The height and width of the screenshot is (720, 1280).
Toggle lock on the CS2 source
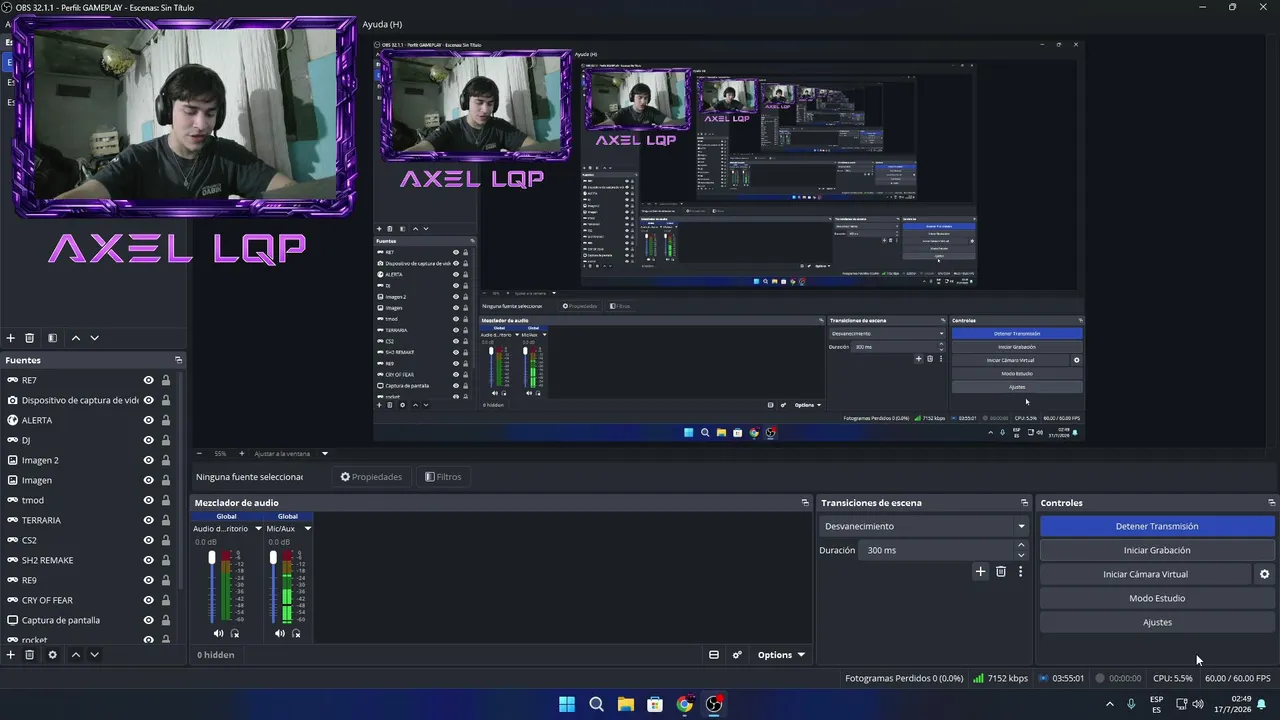165,540
